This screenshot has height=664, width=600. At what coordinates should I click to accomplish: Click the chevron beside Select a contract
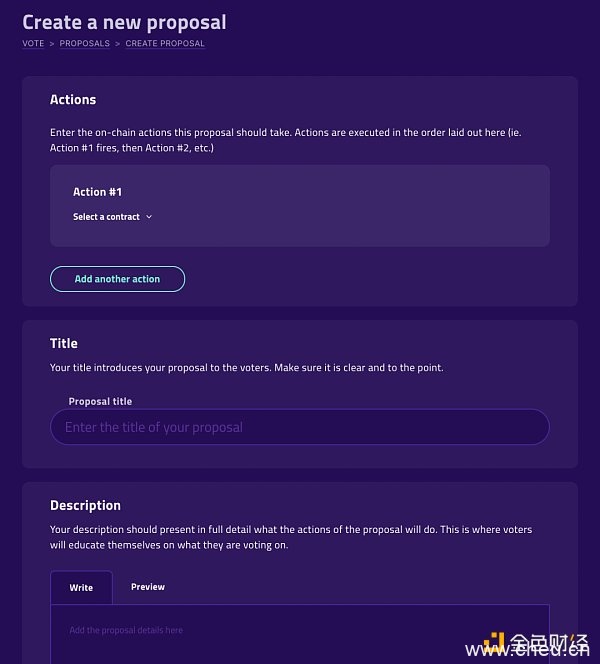pyautogui.click(x=149, y=217)
